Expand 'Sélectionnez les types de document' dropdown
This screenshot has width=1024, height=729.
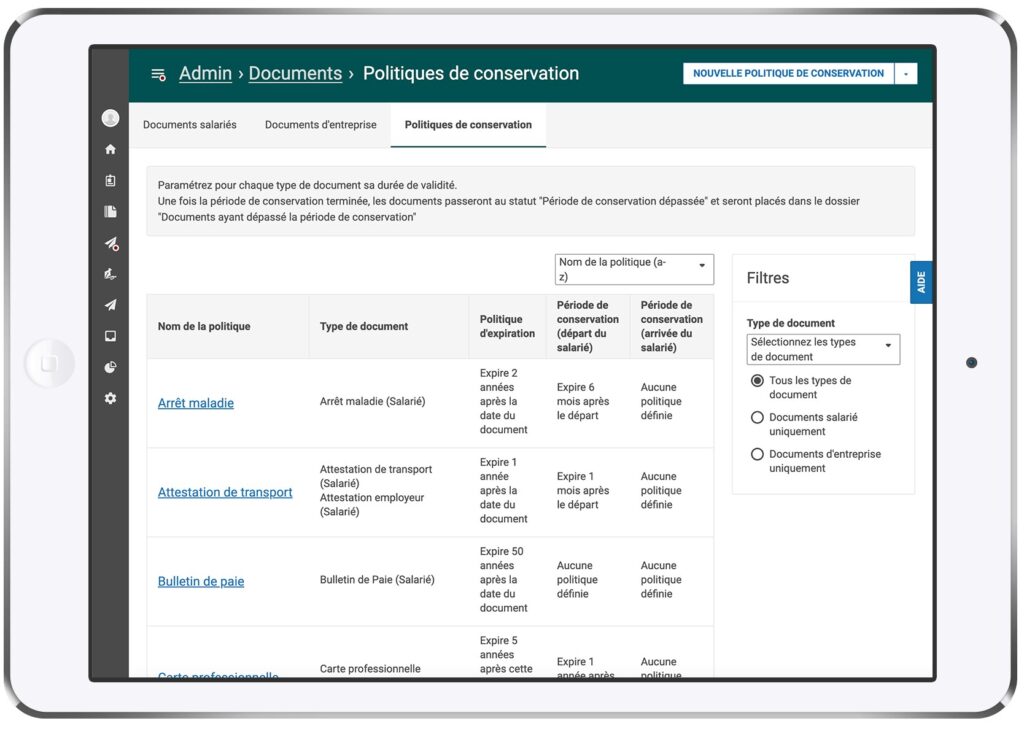[823, 349]
